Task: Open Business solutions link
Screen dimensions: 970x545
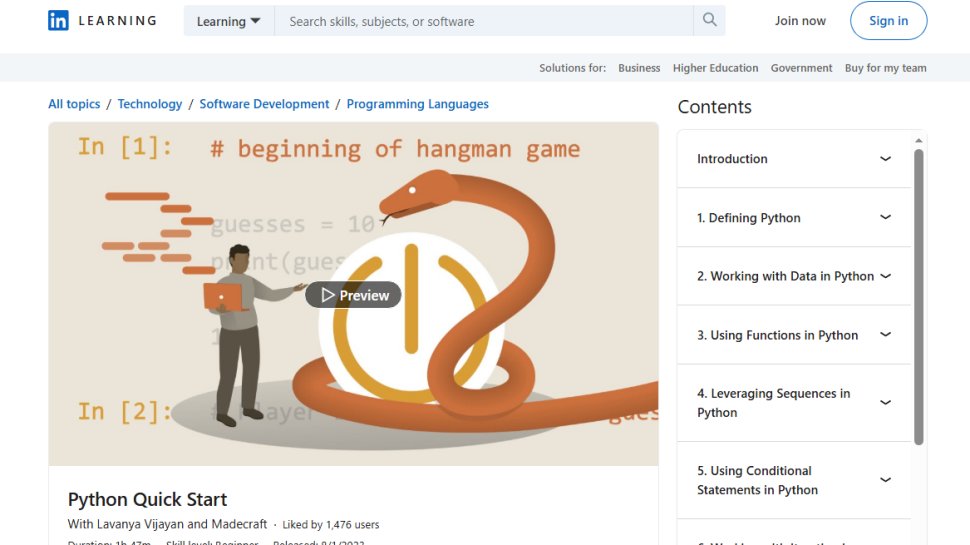Action: [x=639, y=68]
